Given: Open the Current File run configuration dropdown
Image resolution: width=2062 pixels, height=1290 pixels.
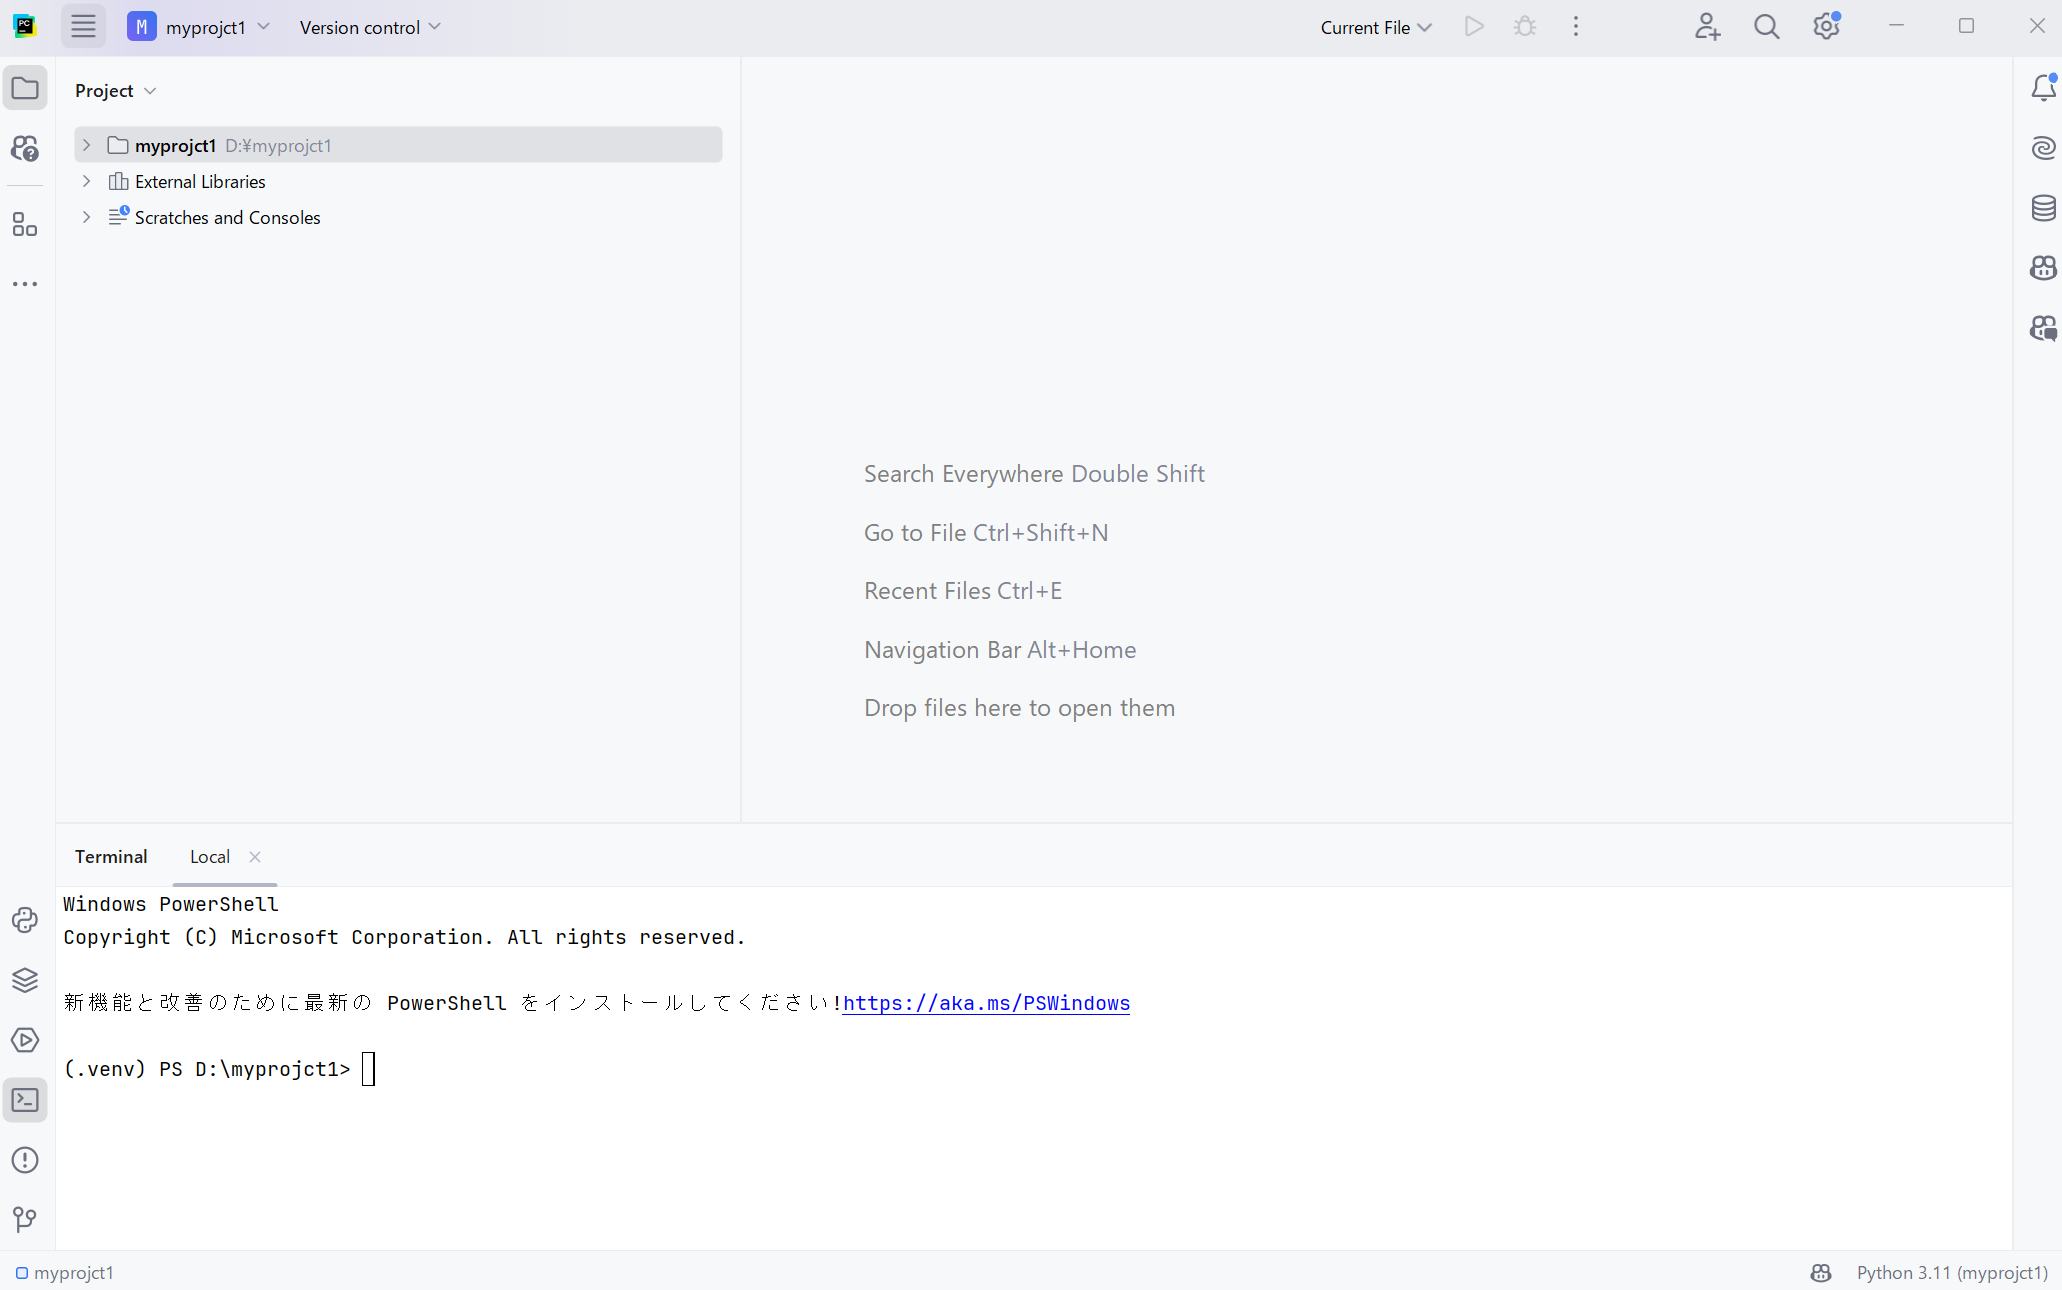Looking at the screenshot, I should tap(1375, 27).
